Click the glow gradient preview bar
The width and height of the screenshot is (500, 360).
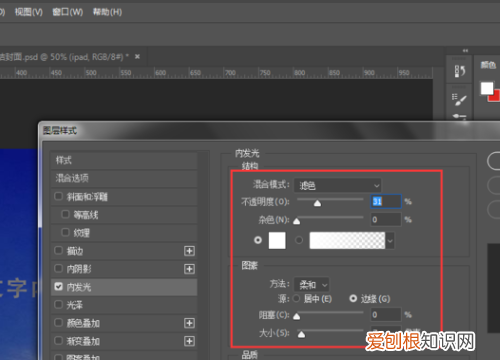point(347,241)
